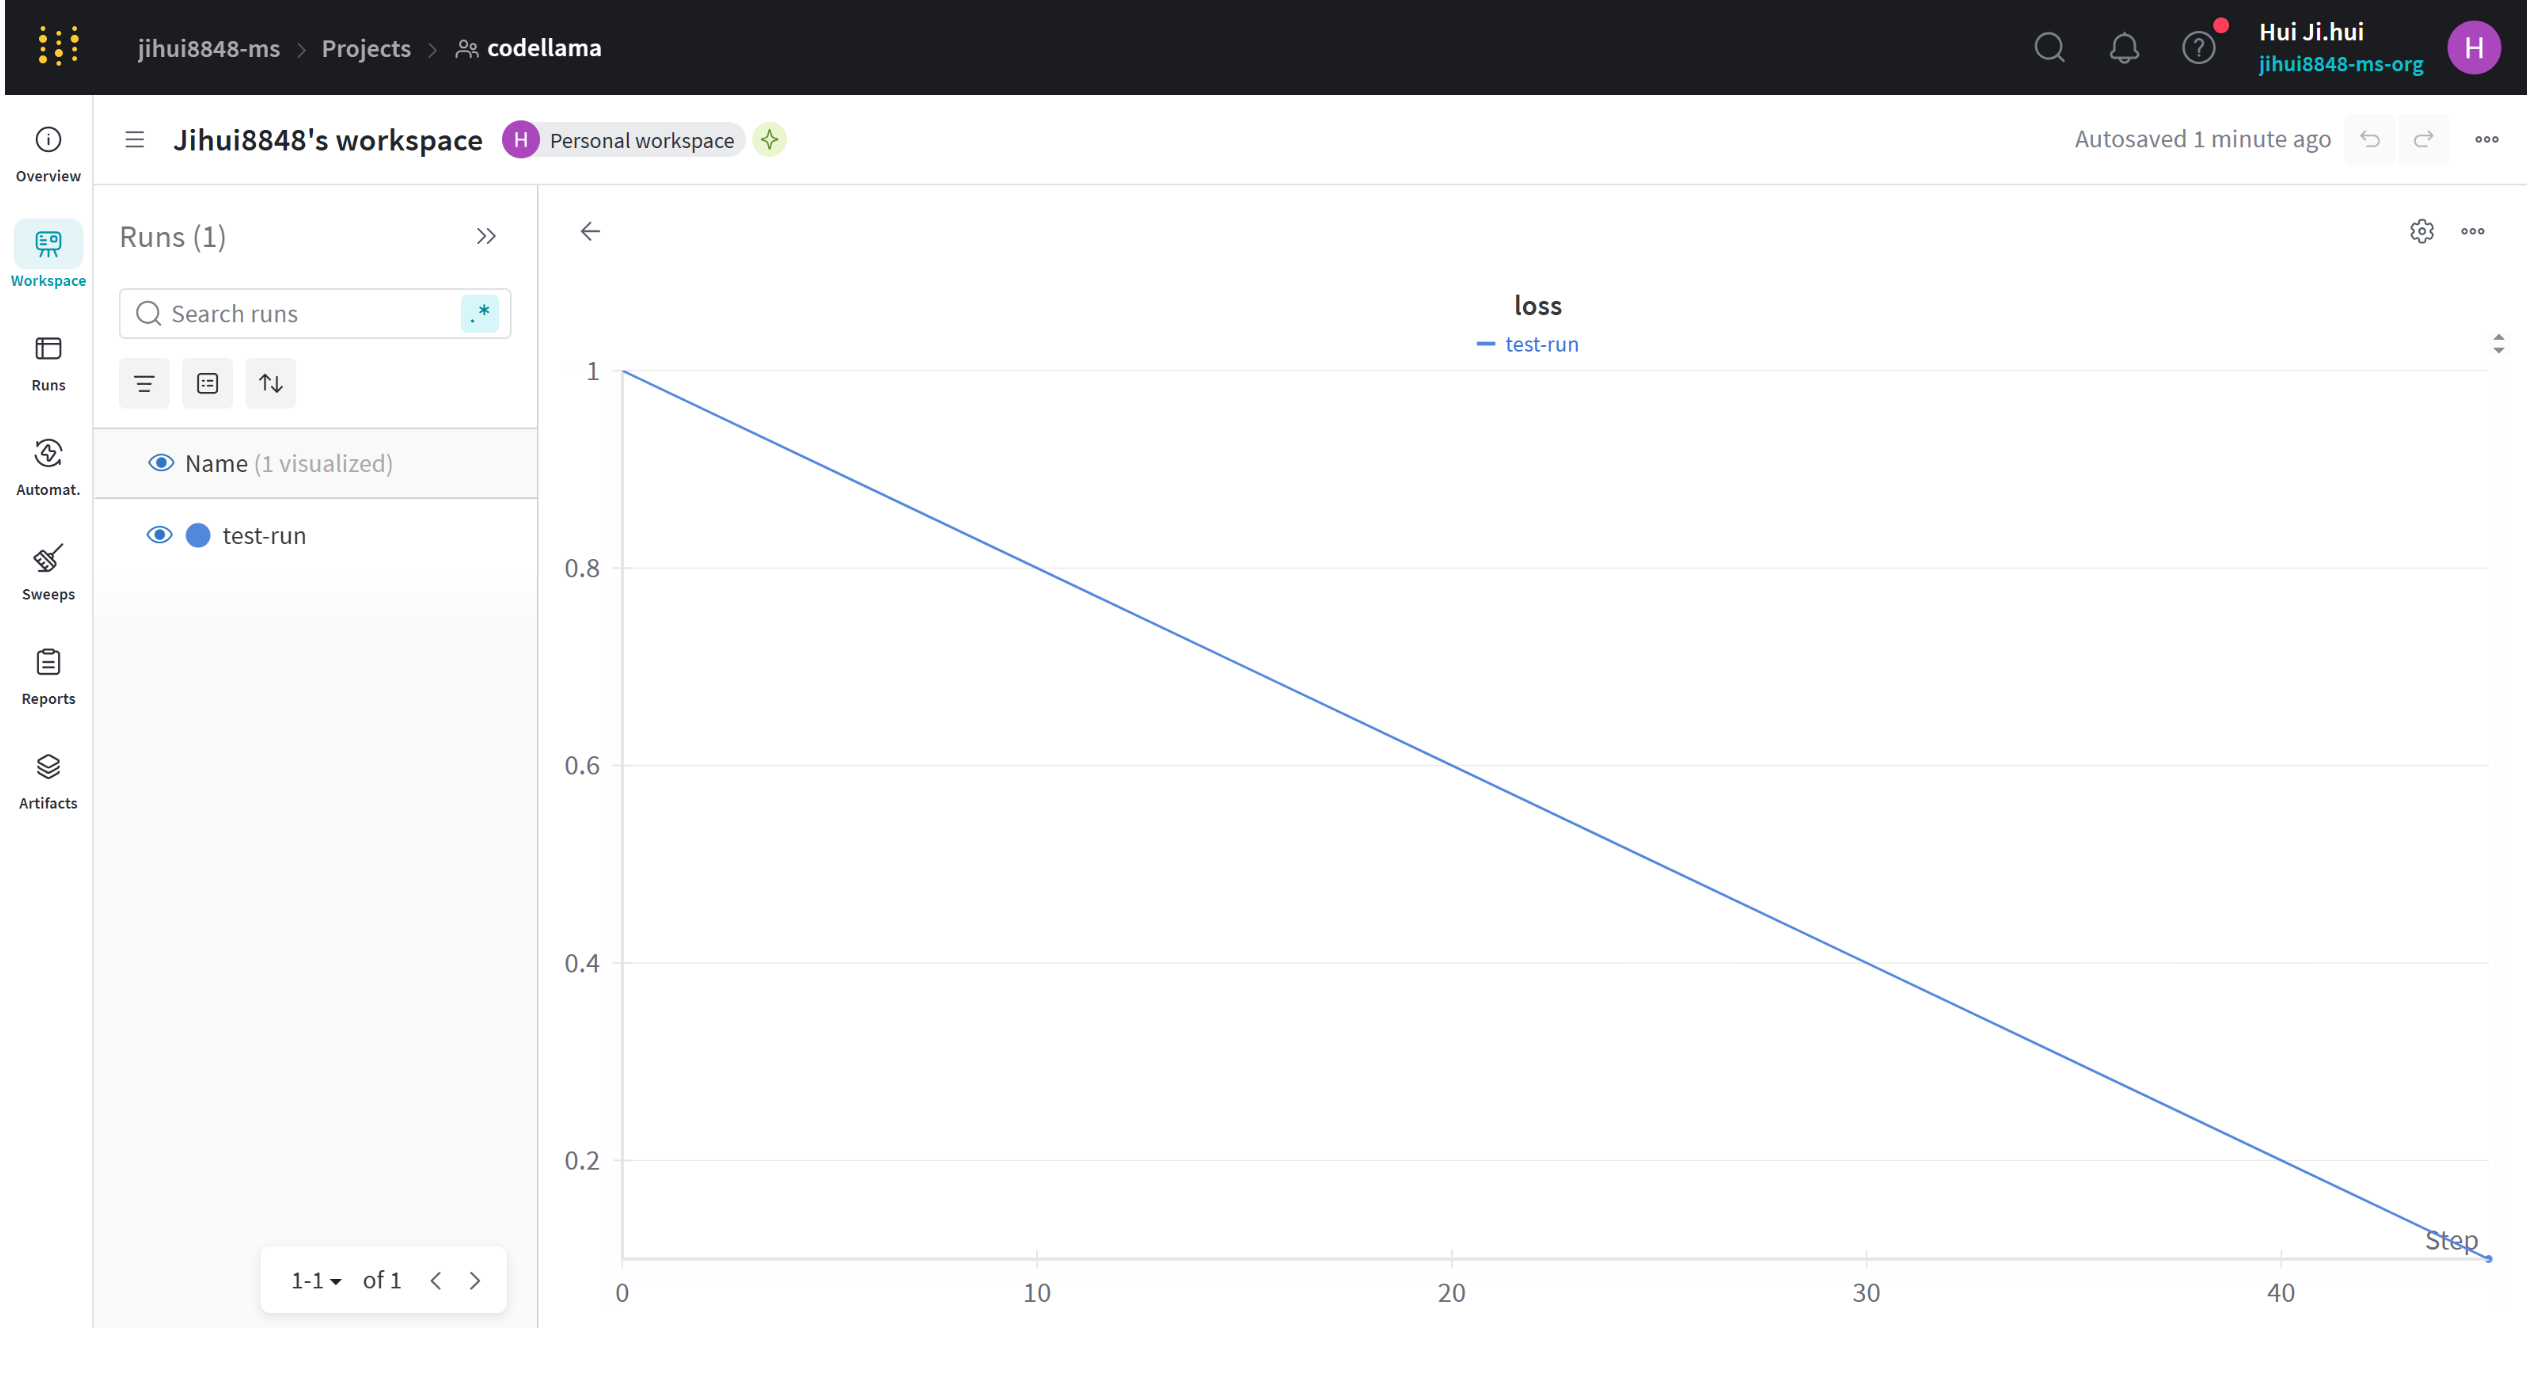Viewport: 2527px width, 1381px height.
Task: Toggle the regex search button
Action: pos(480,313)
